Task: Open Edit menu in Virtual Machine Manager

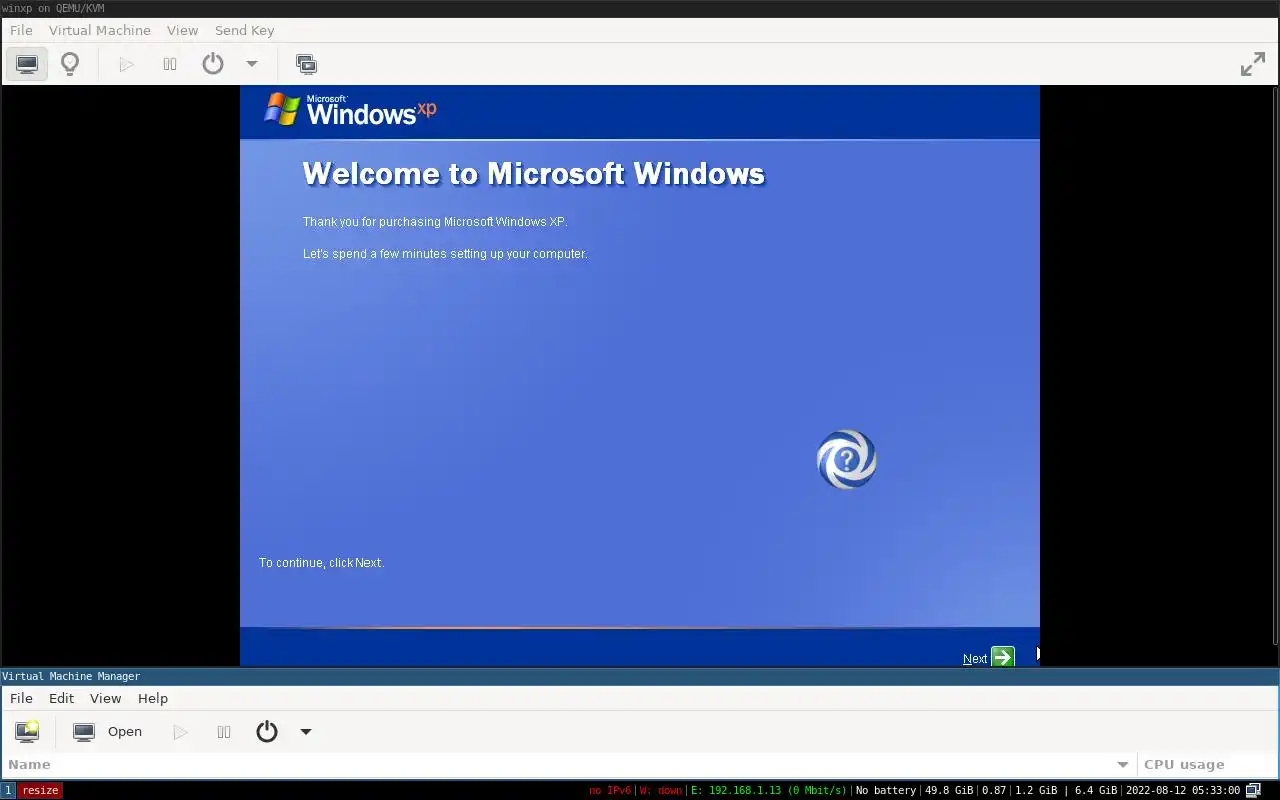Action: (x=62, y=698)
